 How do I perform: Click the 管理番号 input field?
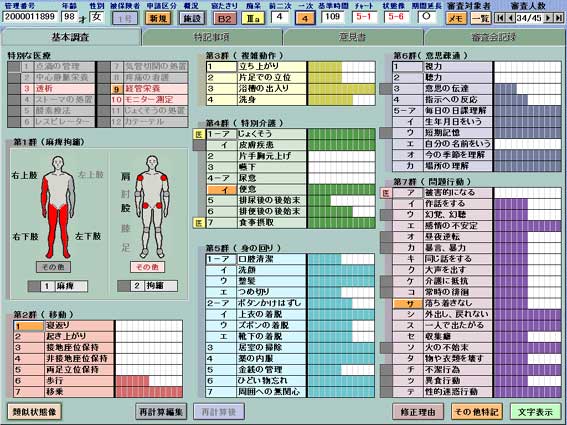pos(30,17)
